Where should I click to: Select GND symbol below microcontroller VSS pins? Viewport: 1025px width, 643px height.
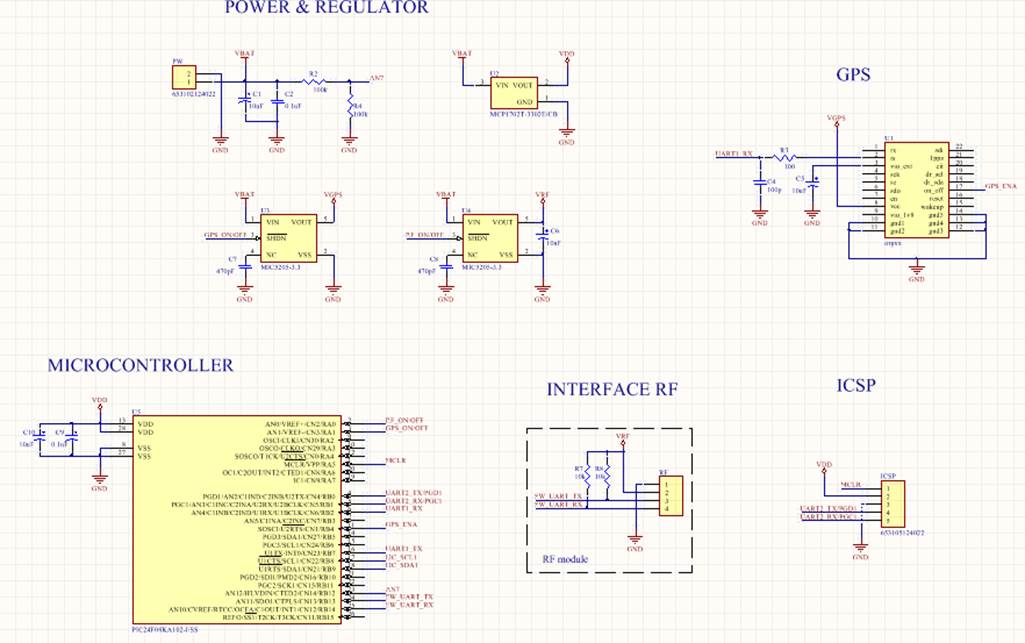coord(99,482)
